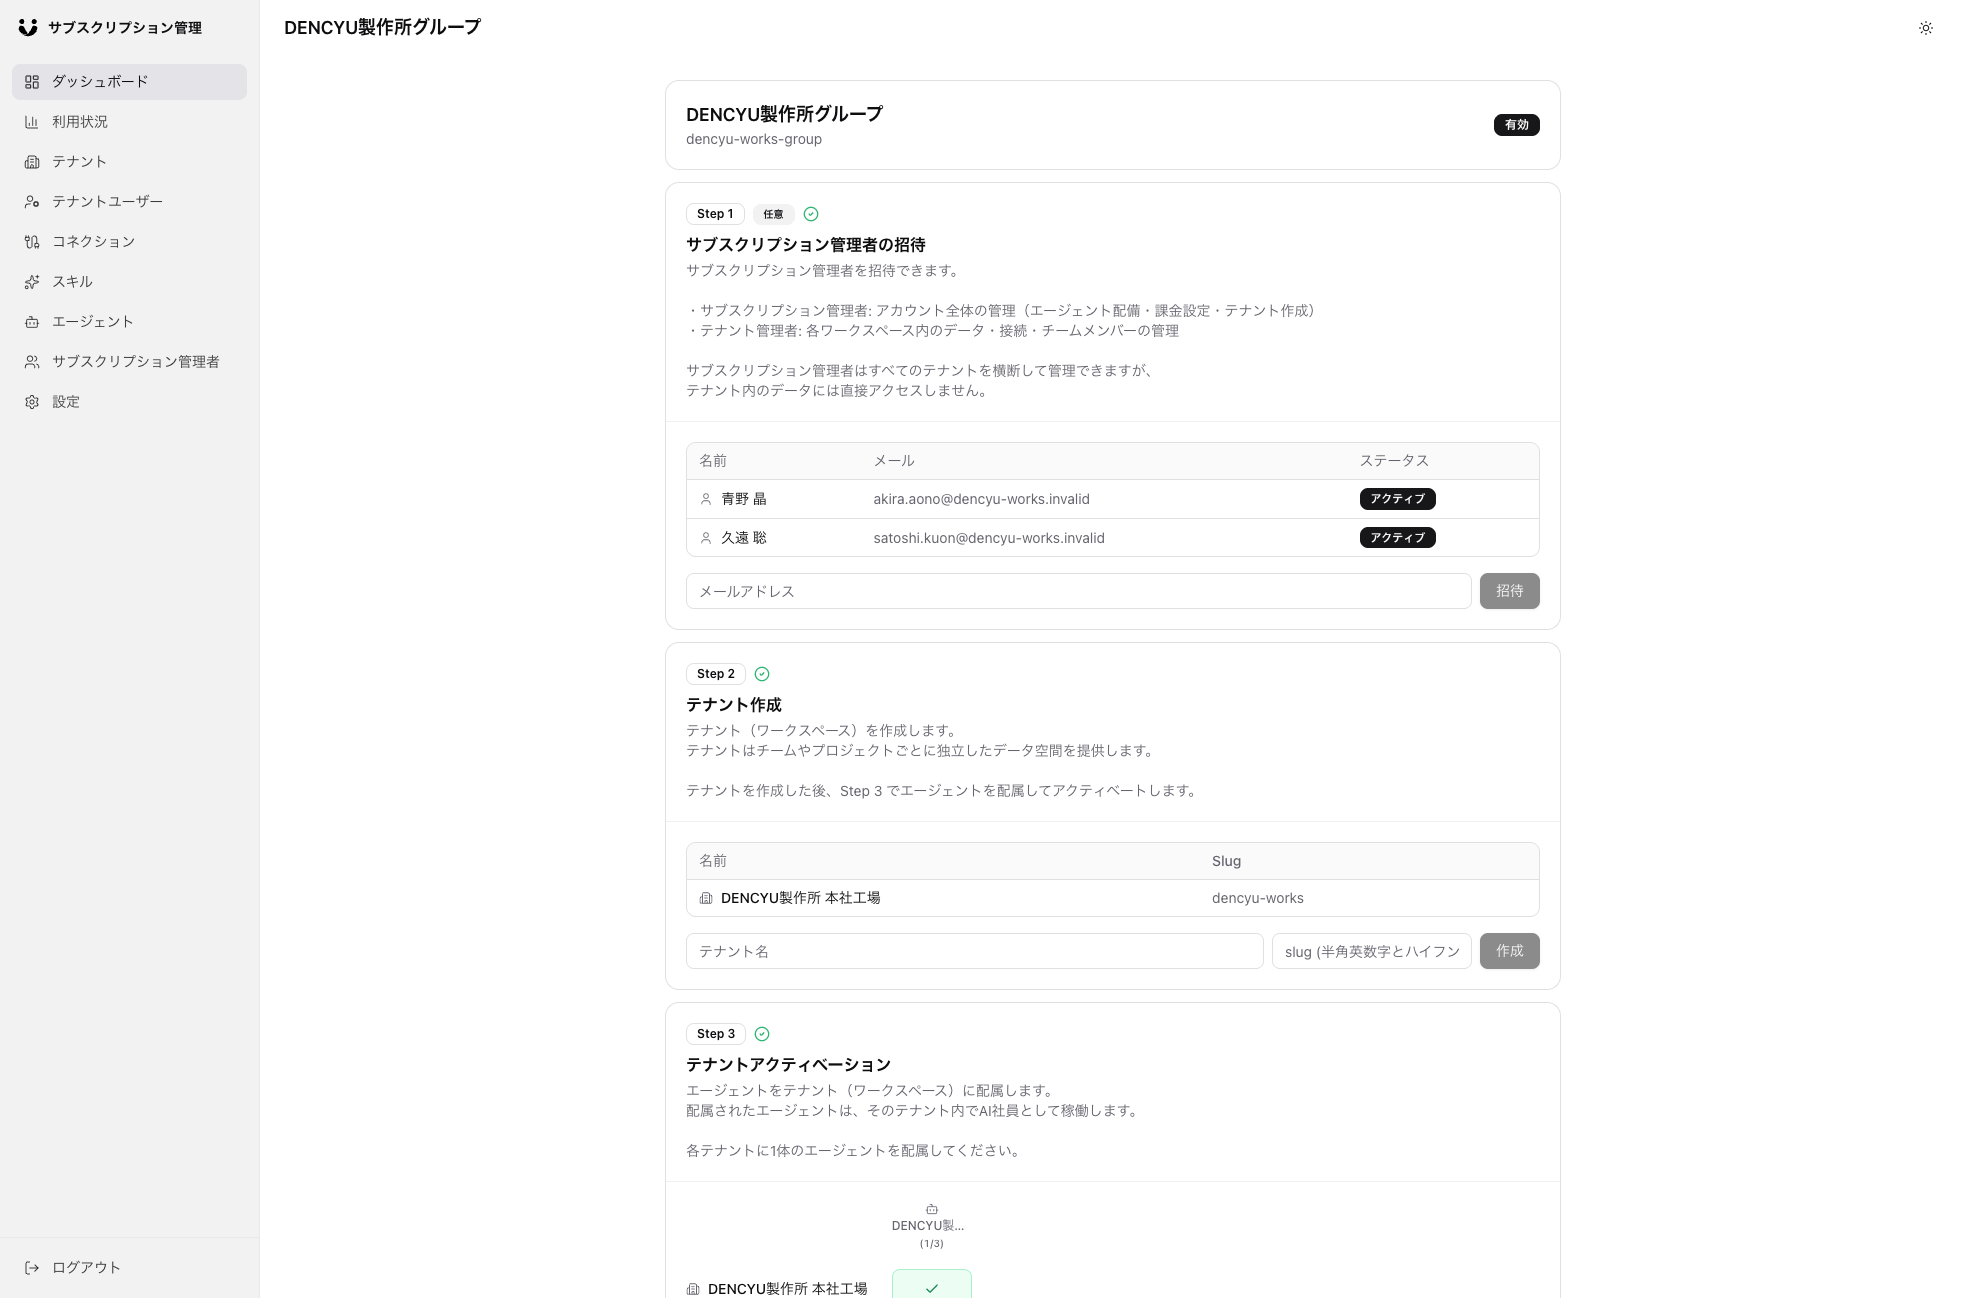
Task: Focus the テナント名 input field
Action: pyautogui.click(x=974, y=951)
